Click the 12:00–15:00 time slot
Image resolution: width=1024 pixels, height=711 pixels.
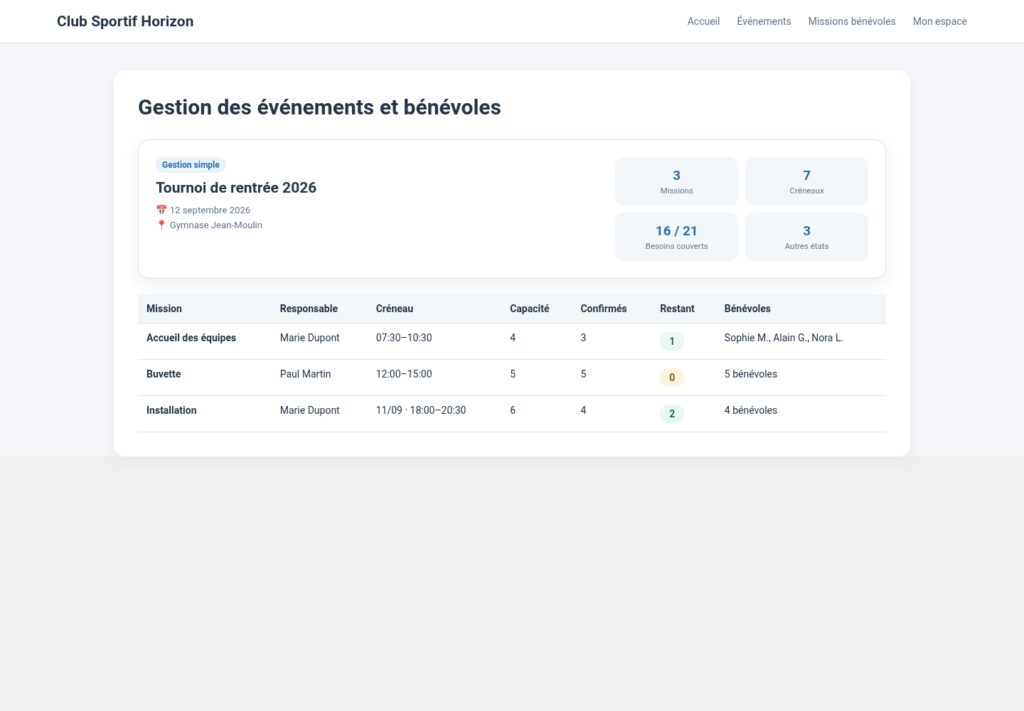tap(404, 374)
